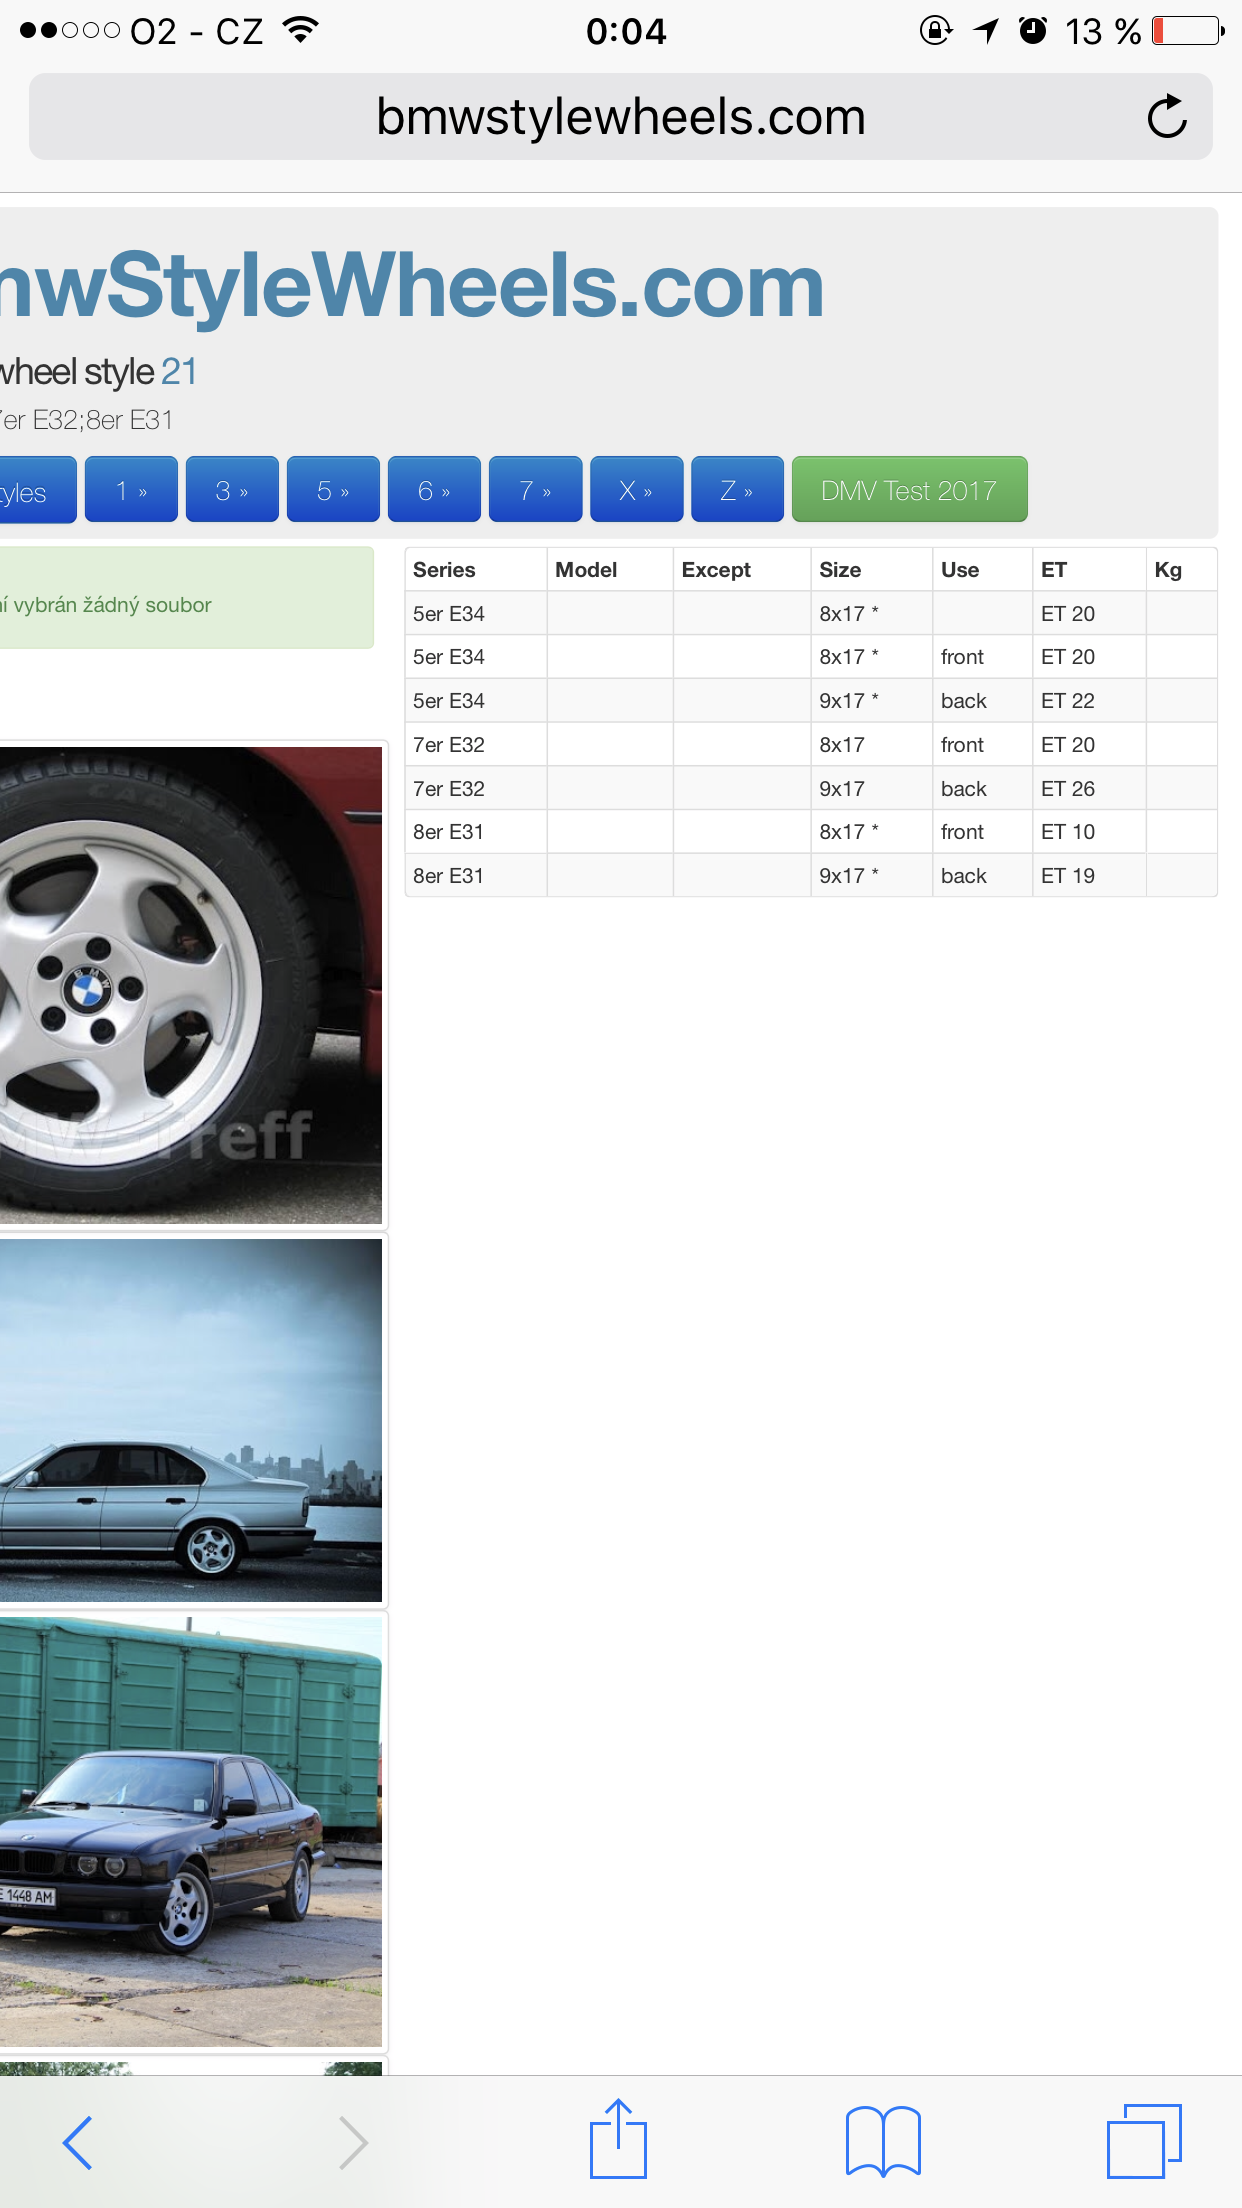Show open tabs with the tabs icon
The image size is (1242, 2208).
pyautogui.click(x=1144, y=2141)
